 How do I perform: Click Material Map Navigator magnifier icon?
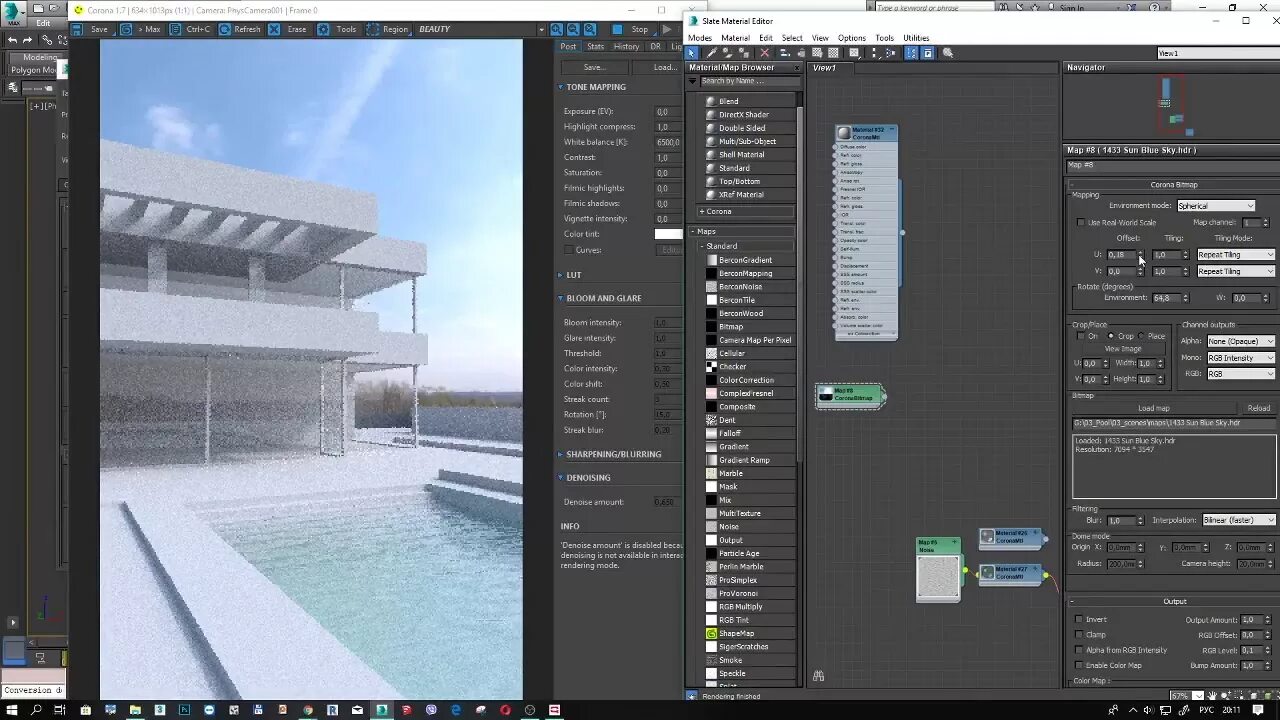pyautogui.click(x=948, y=53)
